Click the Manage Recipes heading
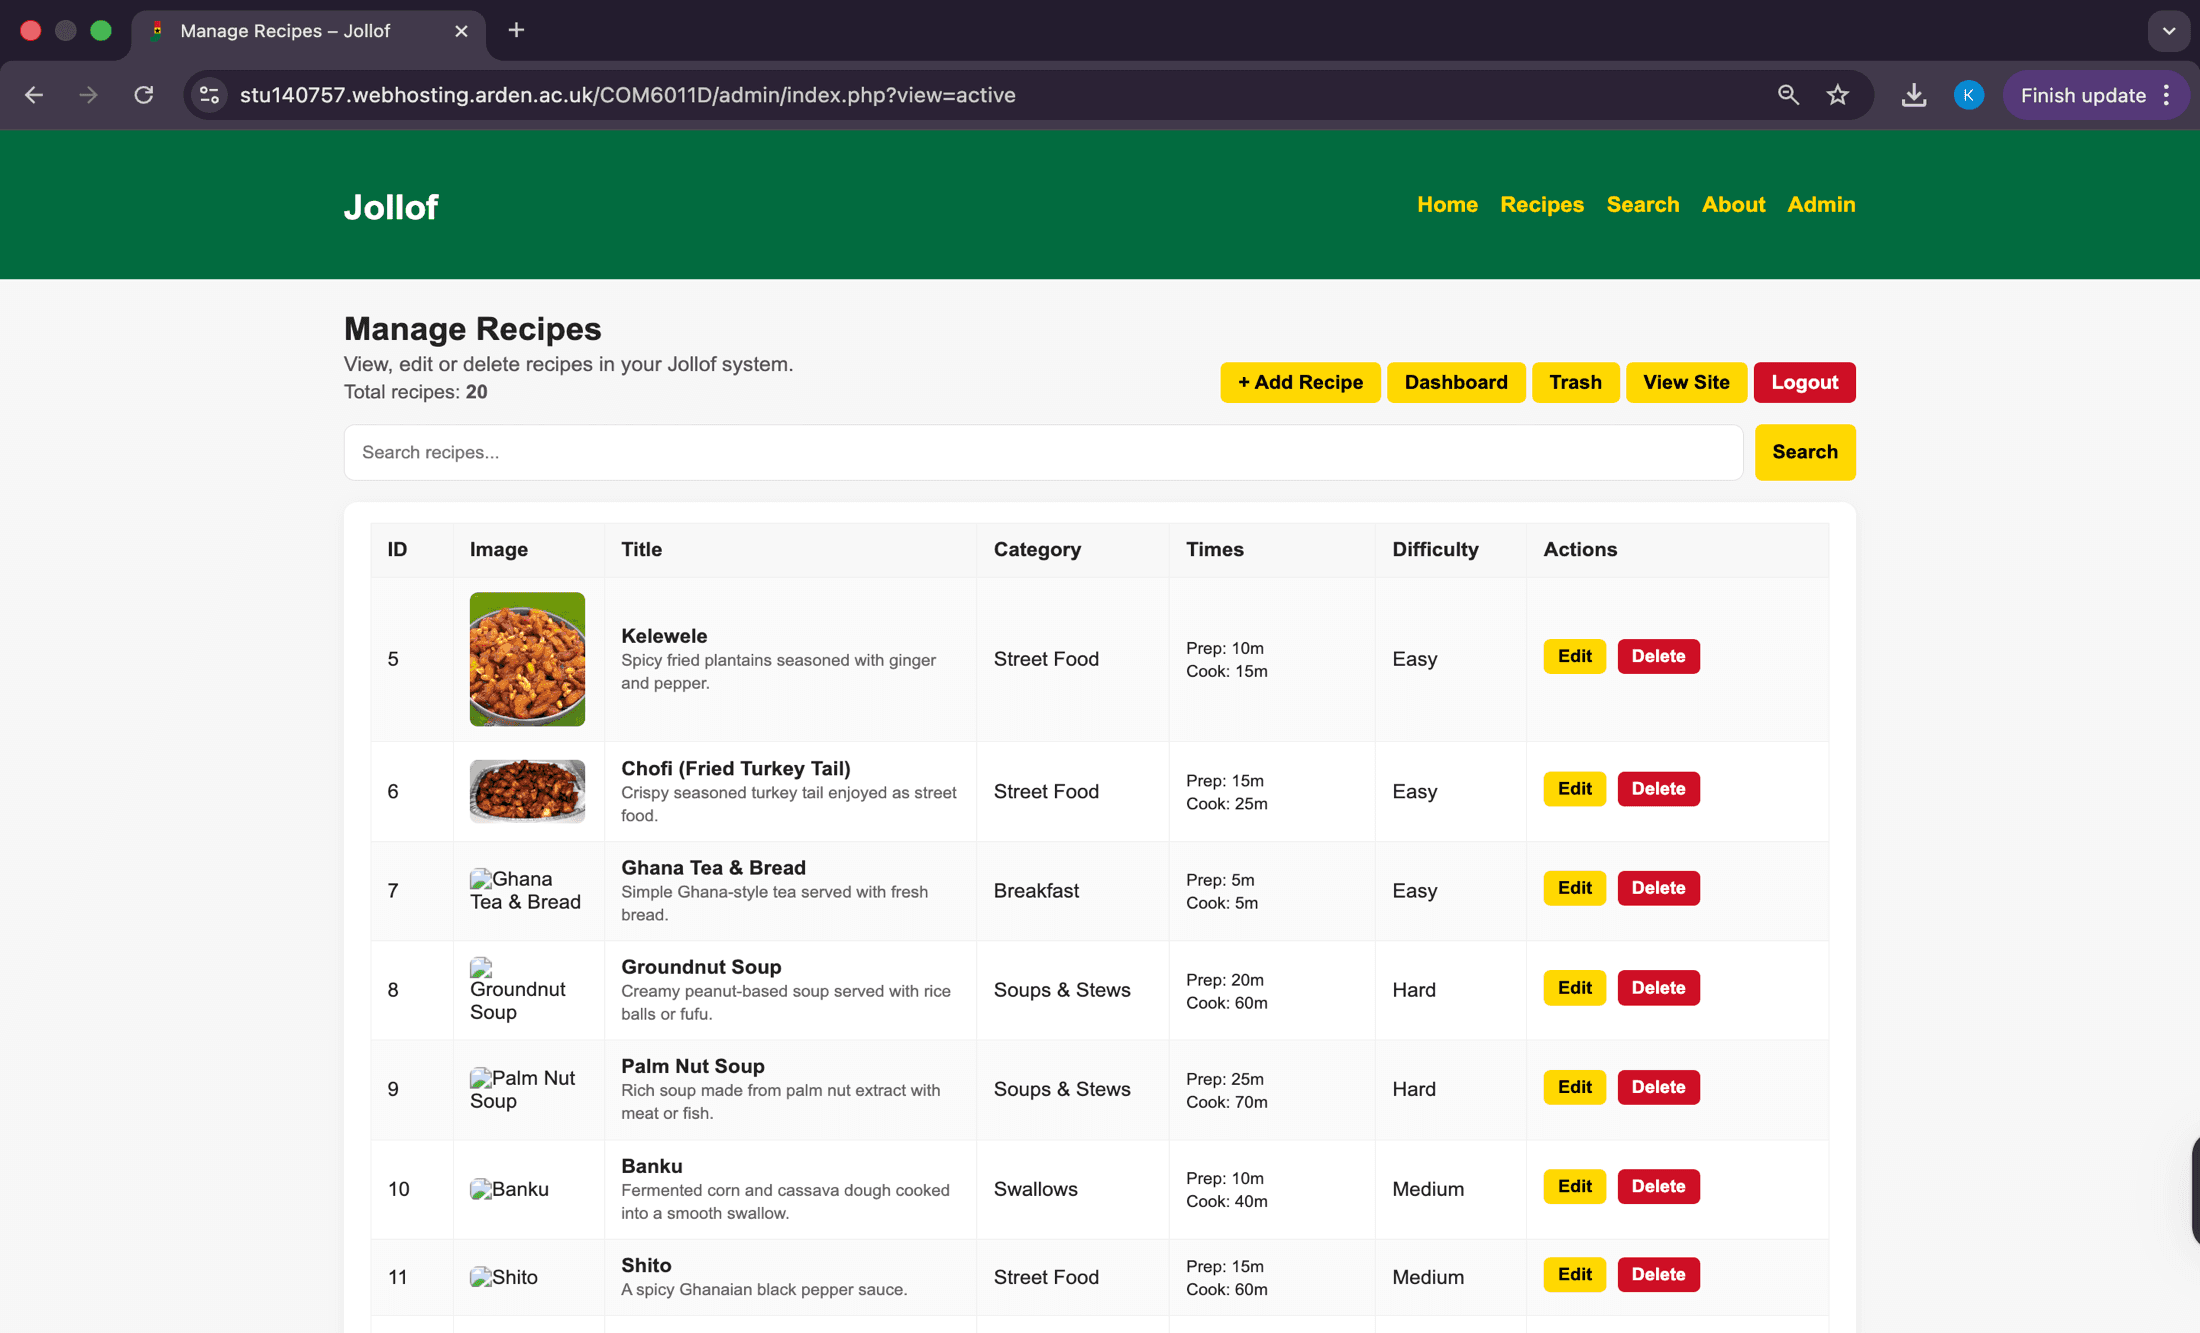The image size is (2200, 1333). [x=472, y=328]
